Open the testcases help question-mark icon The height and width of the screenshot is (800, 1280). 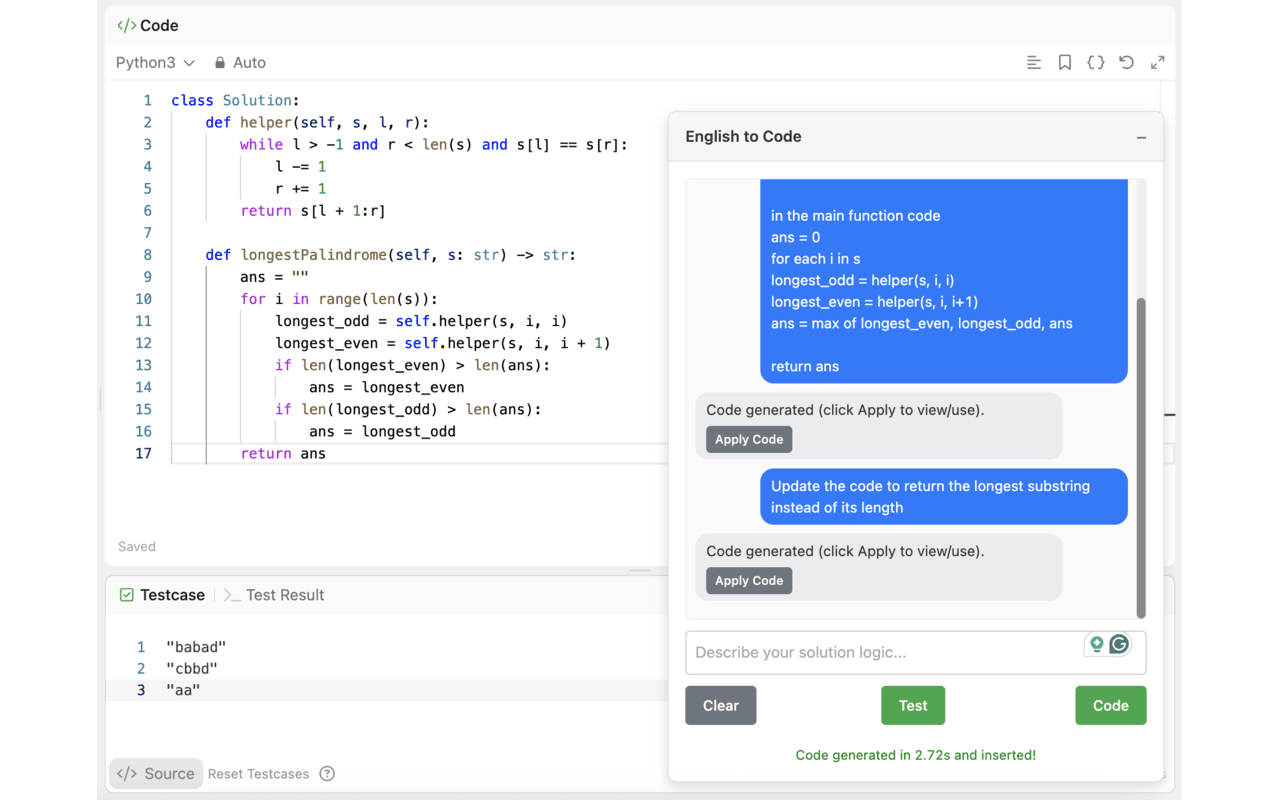[327, 774]
